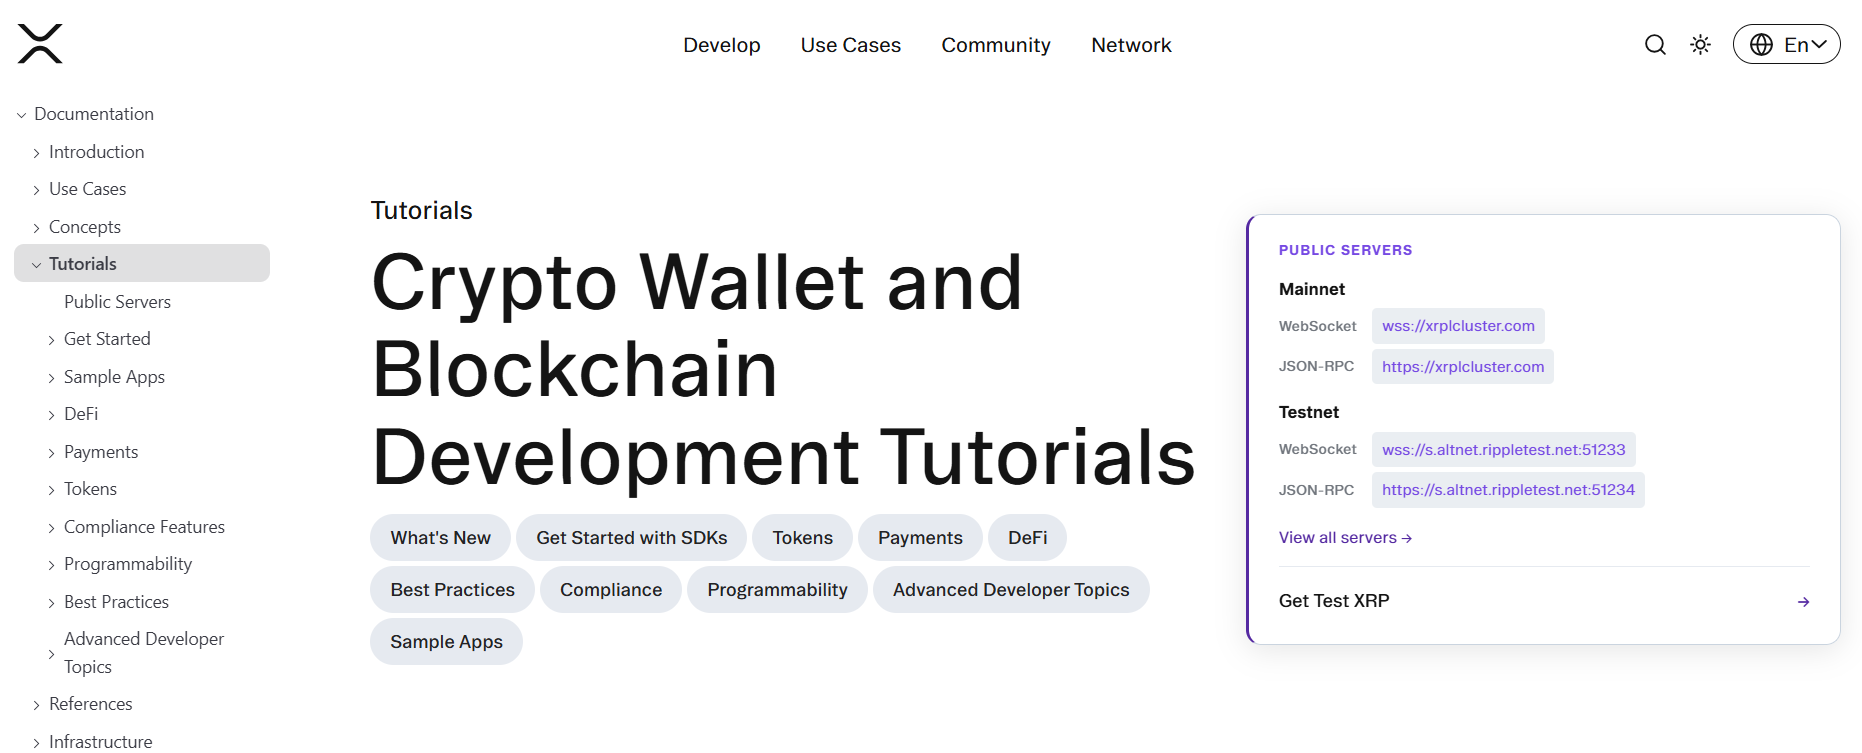Collapse the Documentation tree chevron
The width and height of the screenshot is (1862, 753).
pyautogui.click(x=21, y=115)
